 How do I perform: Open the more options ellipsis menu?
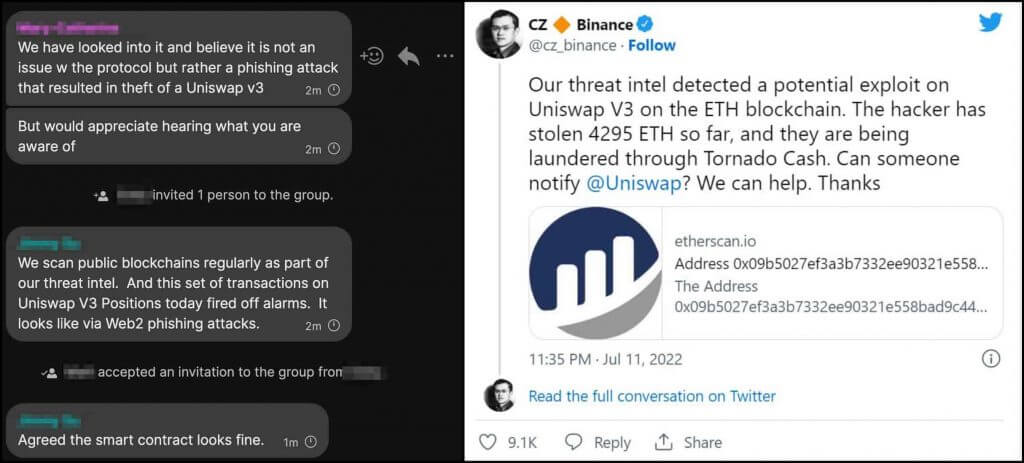point(444,56)
